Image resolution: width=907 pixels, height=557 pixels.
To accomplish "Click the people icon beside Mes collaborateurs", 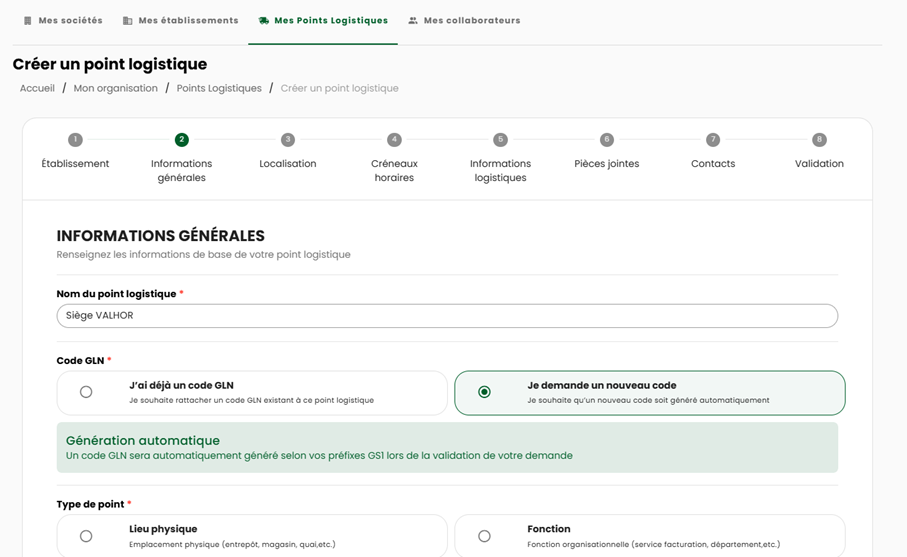I will (x=413, y=21).
